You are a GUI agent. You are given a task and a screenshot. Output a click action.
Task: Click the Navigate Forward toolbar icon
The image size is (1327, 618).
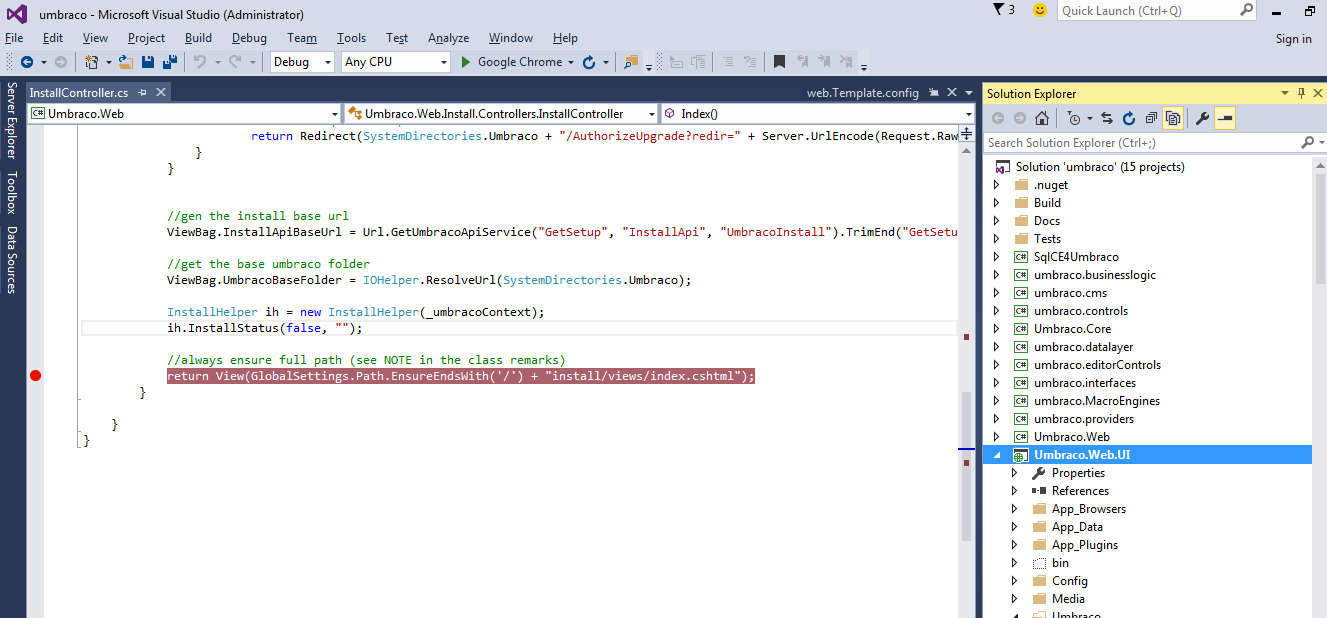click(x=60, y=62)
